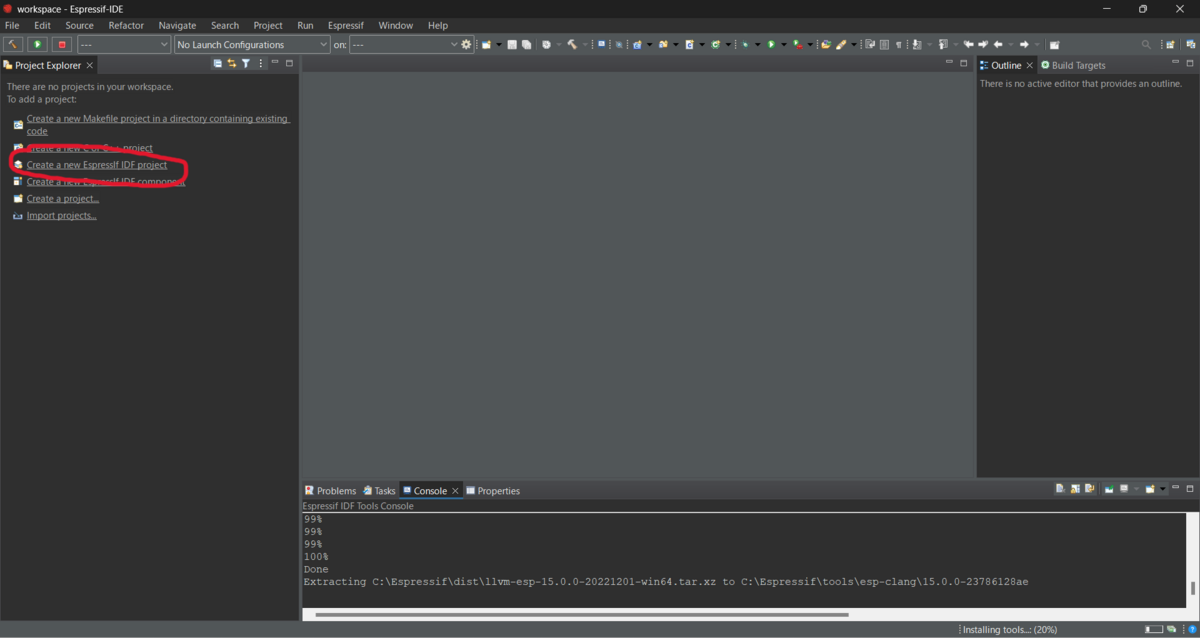Open Project Explorer view menu dots
Viewport: 1200px width, 638px height.
(261, 64)
